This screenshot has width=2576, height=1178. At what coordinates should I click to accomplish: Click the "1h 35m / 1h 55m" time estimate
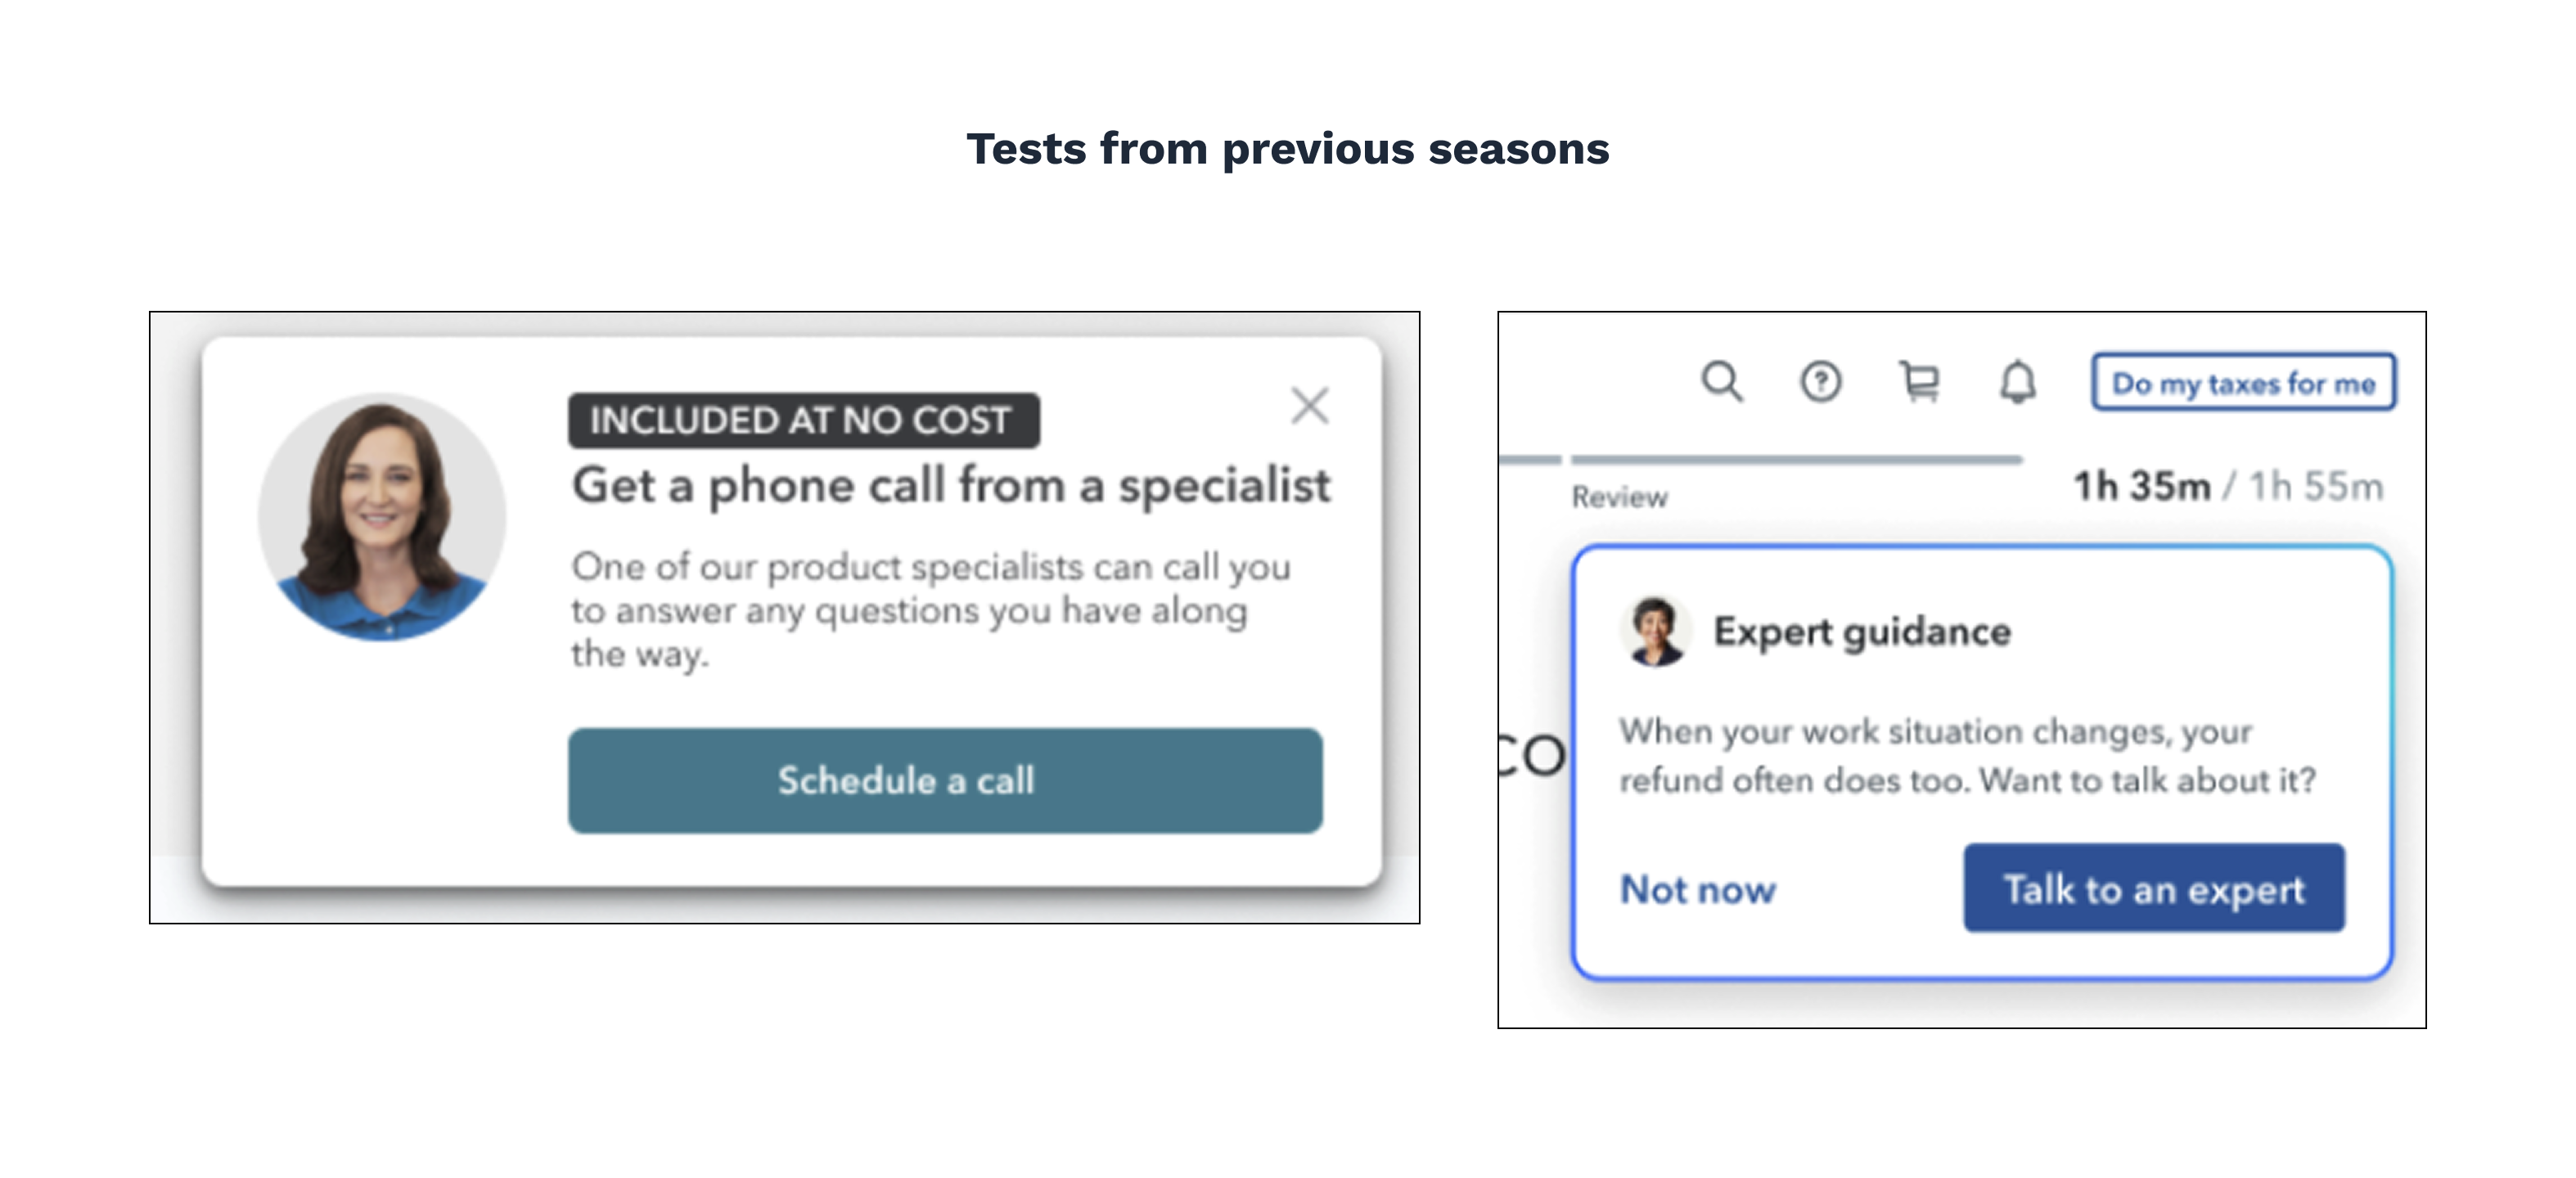coord(2228,487)
